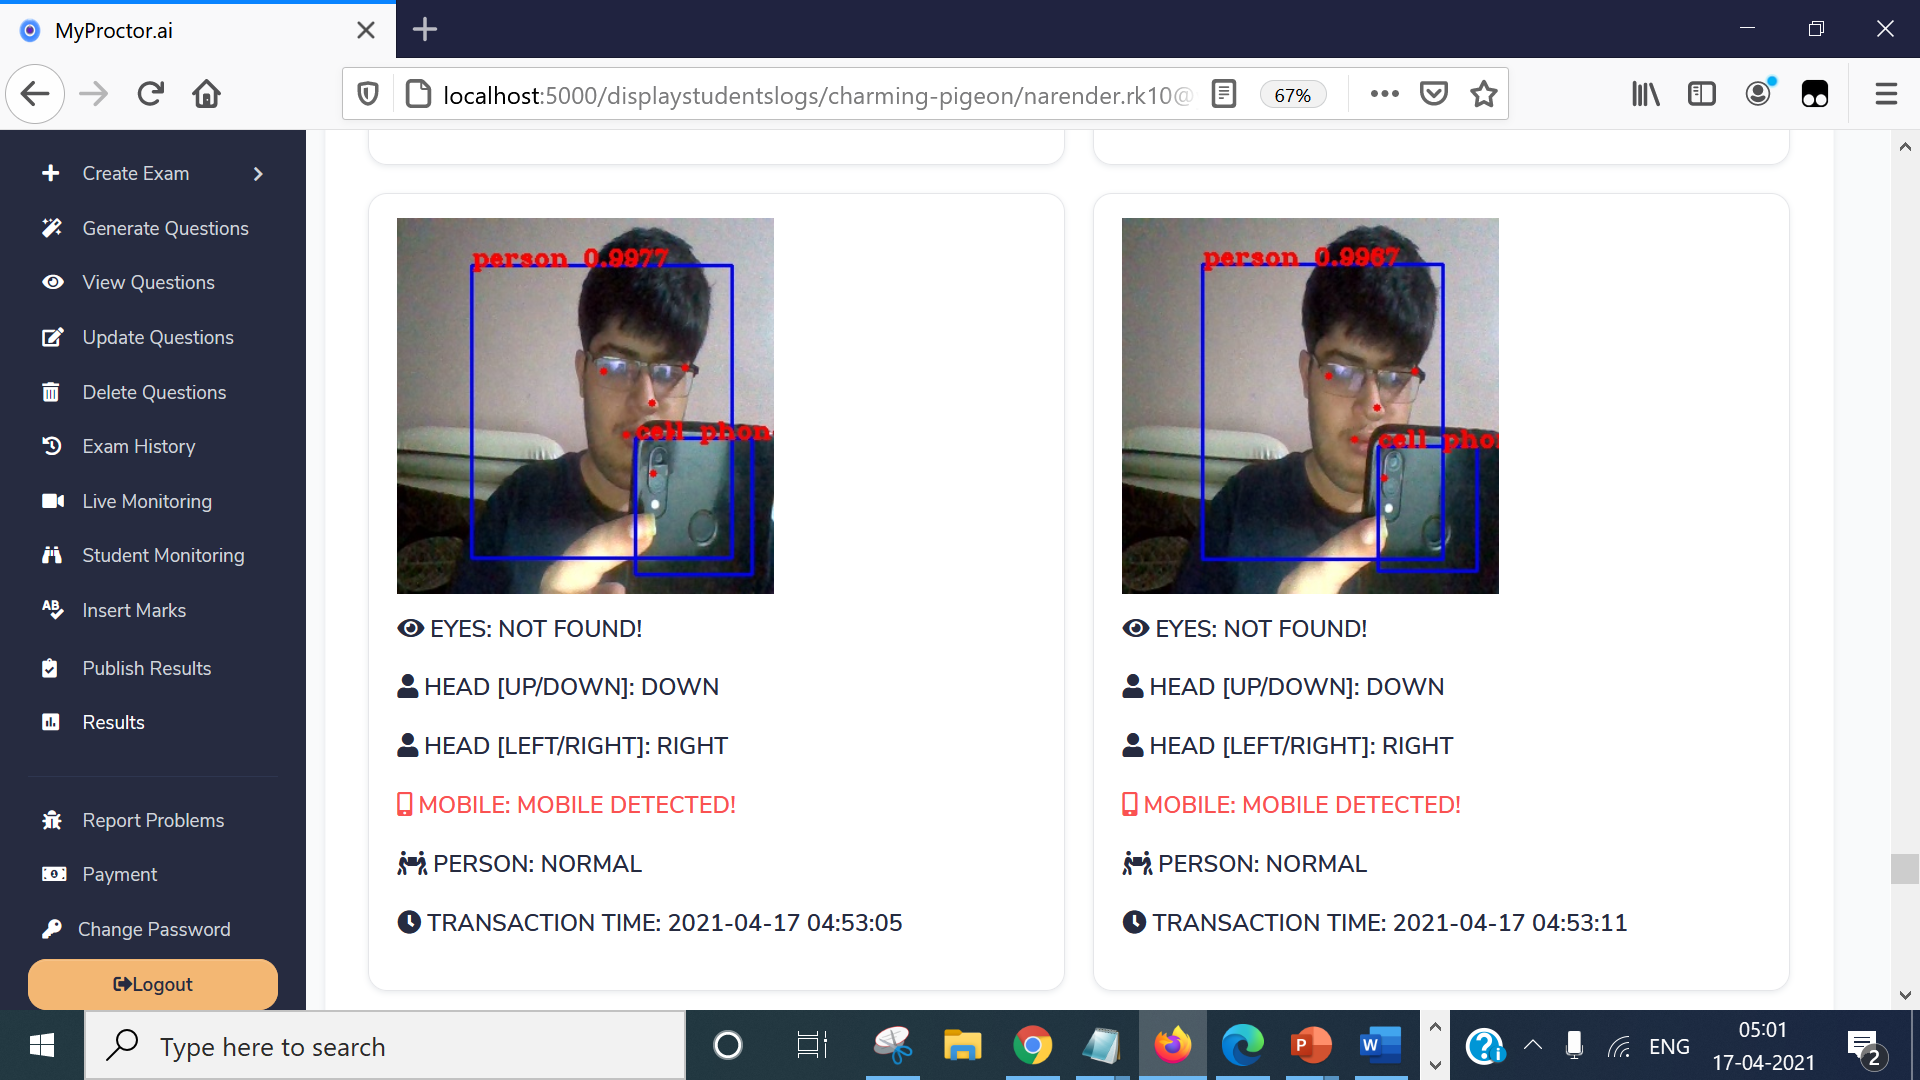Open the page actions three-dots menu

[1384, 94]
